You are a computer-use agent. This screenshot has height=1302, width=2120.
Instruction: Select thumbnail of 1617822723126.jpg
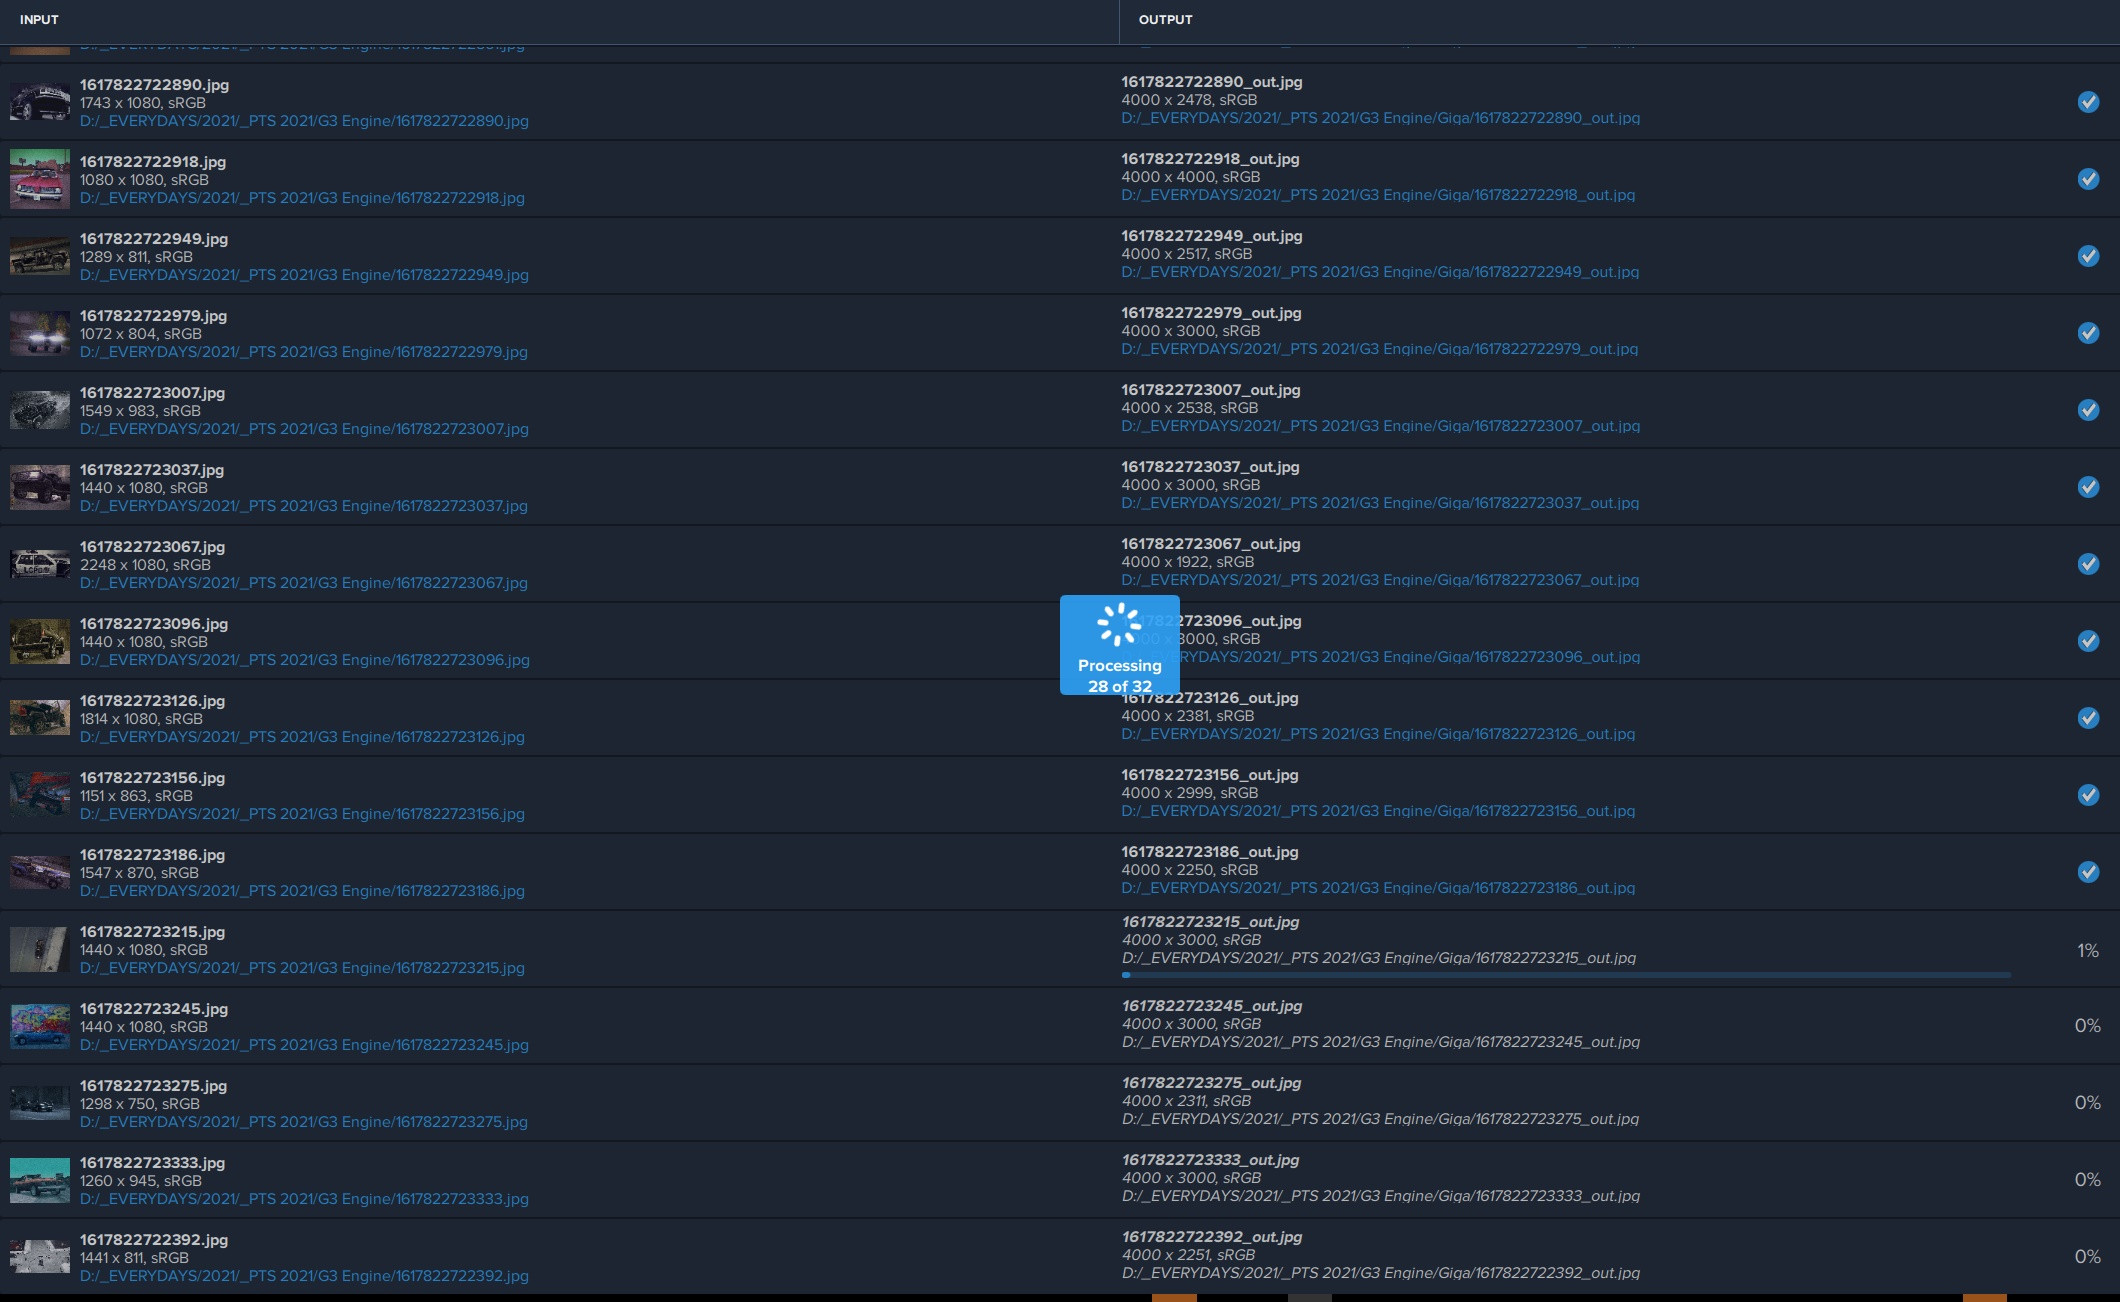(x=40, y=718)
